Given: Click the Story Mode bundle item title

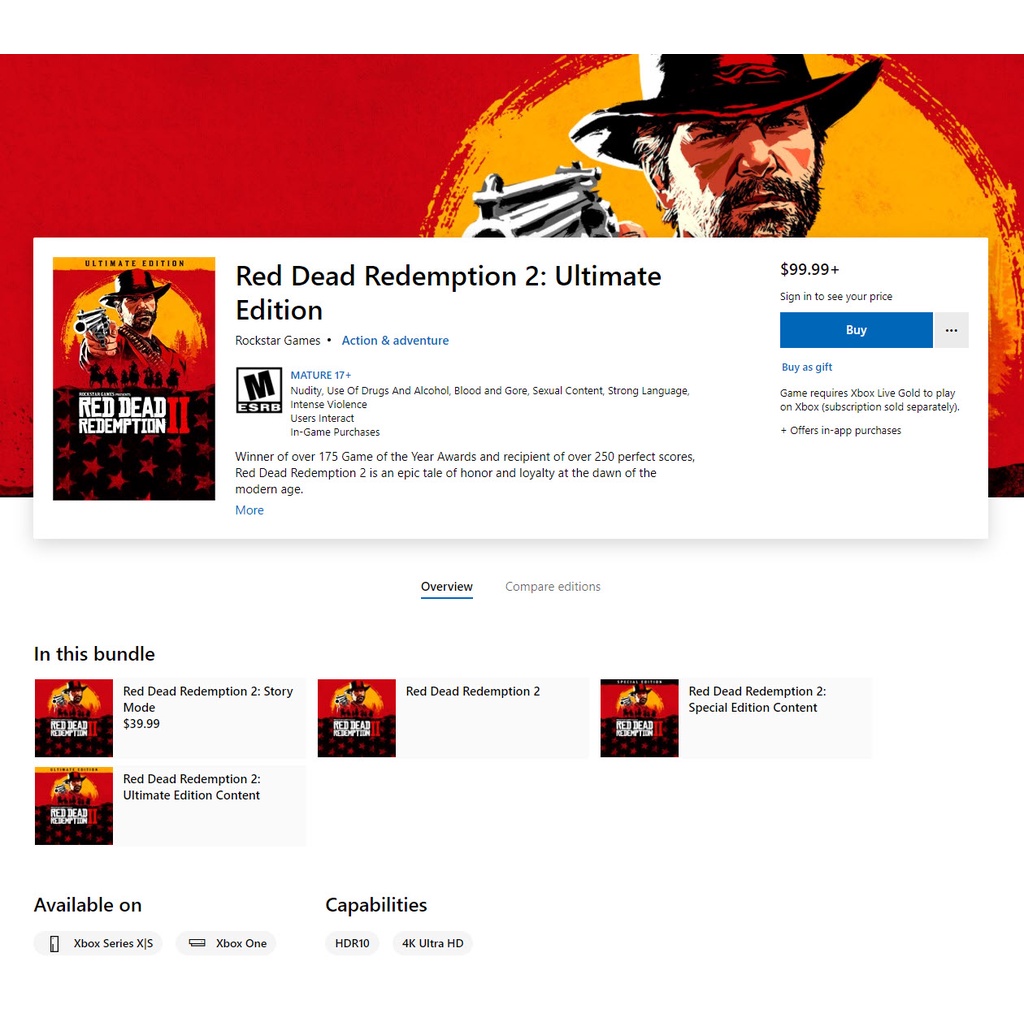Looking at the screenshot, I should click(x=208, y=699).
